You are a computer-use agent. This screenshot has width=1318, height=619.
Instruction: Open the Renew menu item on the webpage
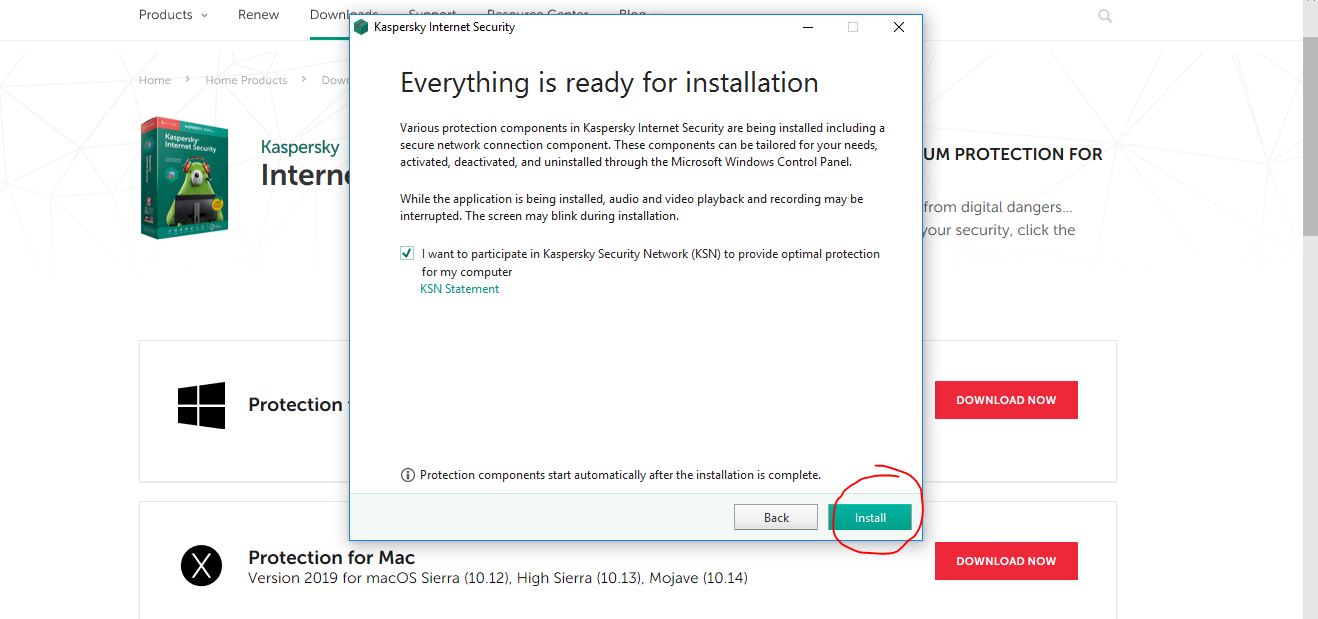pos(258,15)
